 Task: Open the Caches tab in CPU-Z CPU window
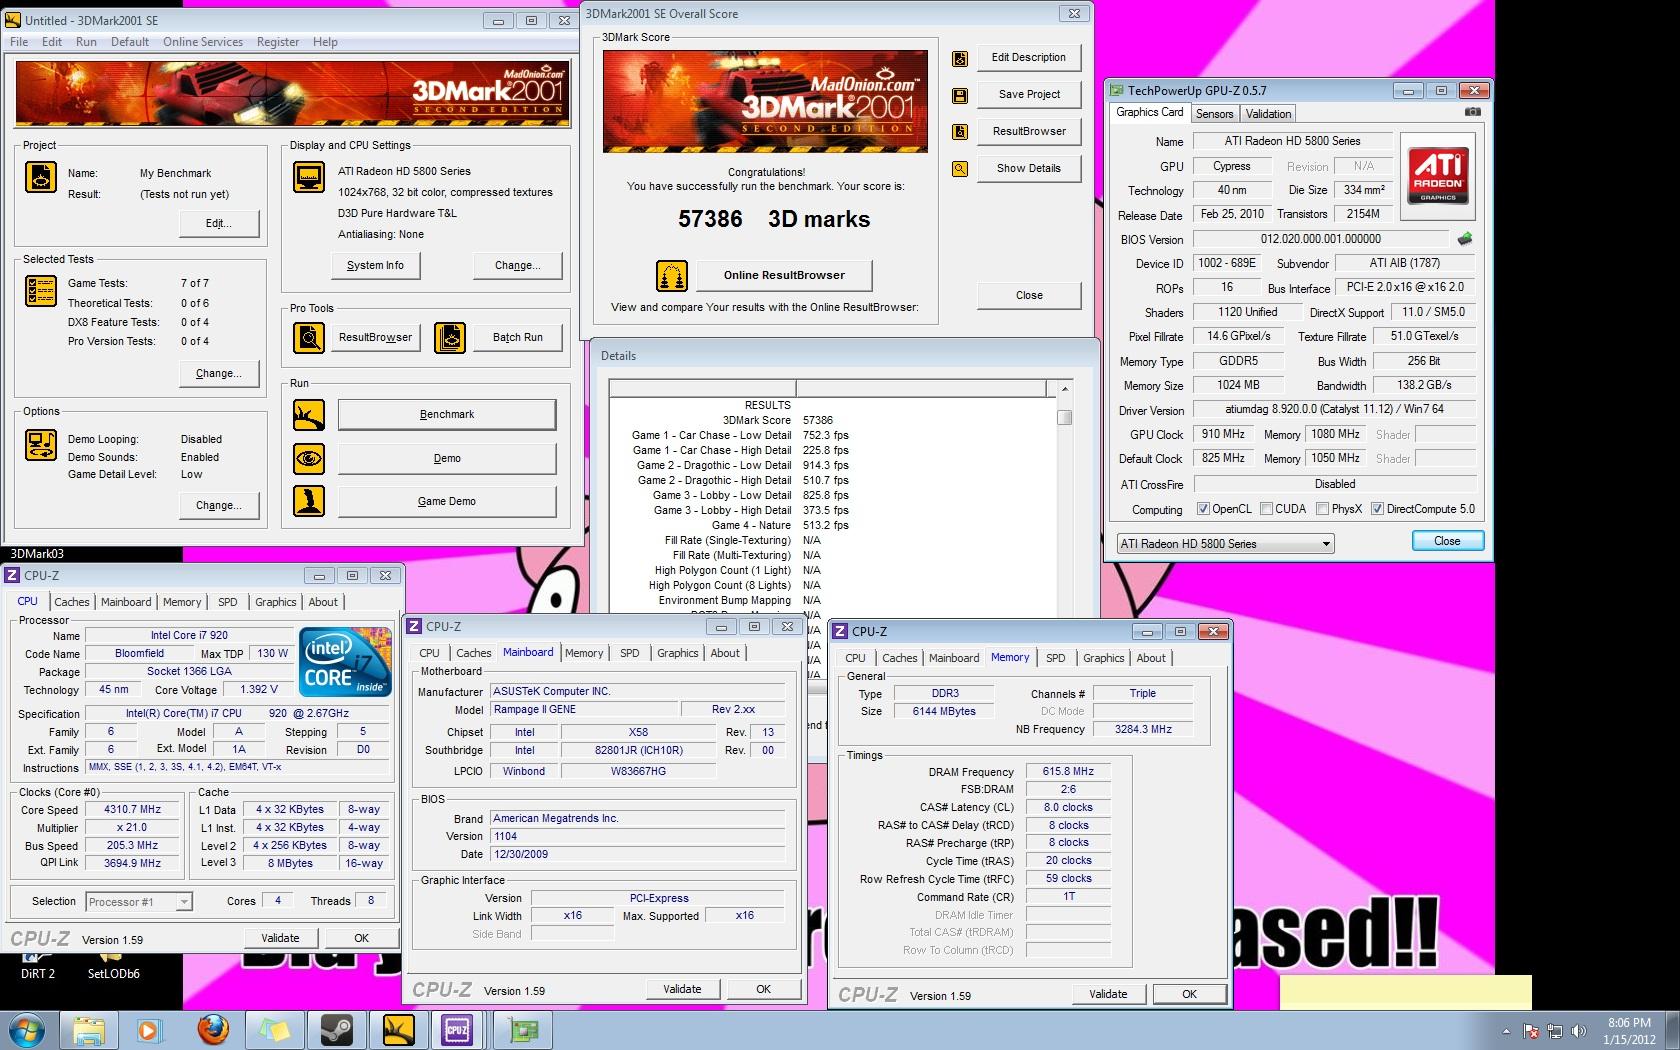pos(72,602)
